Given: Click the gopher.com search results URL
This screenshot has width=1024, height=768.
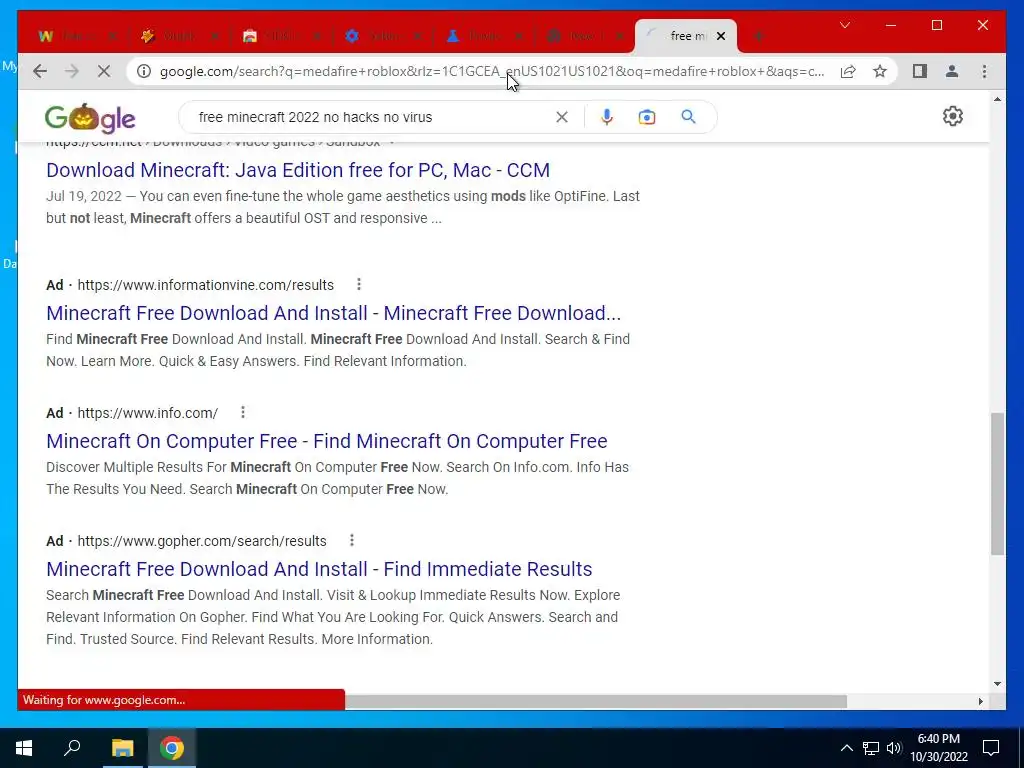Looking at the screenshot, I should tap(202, 541).
